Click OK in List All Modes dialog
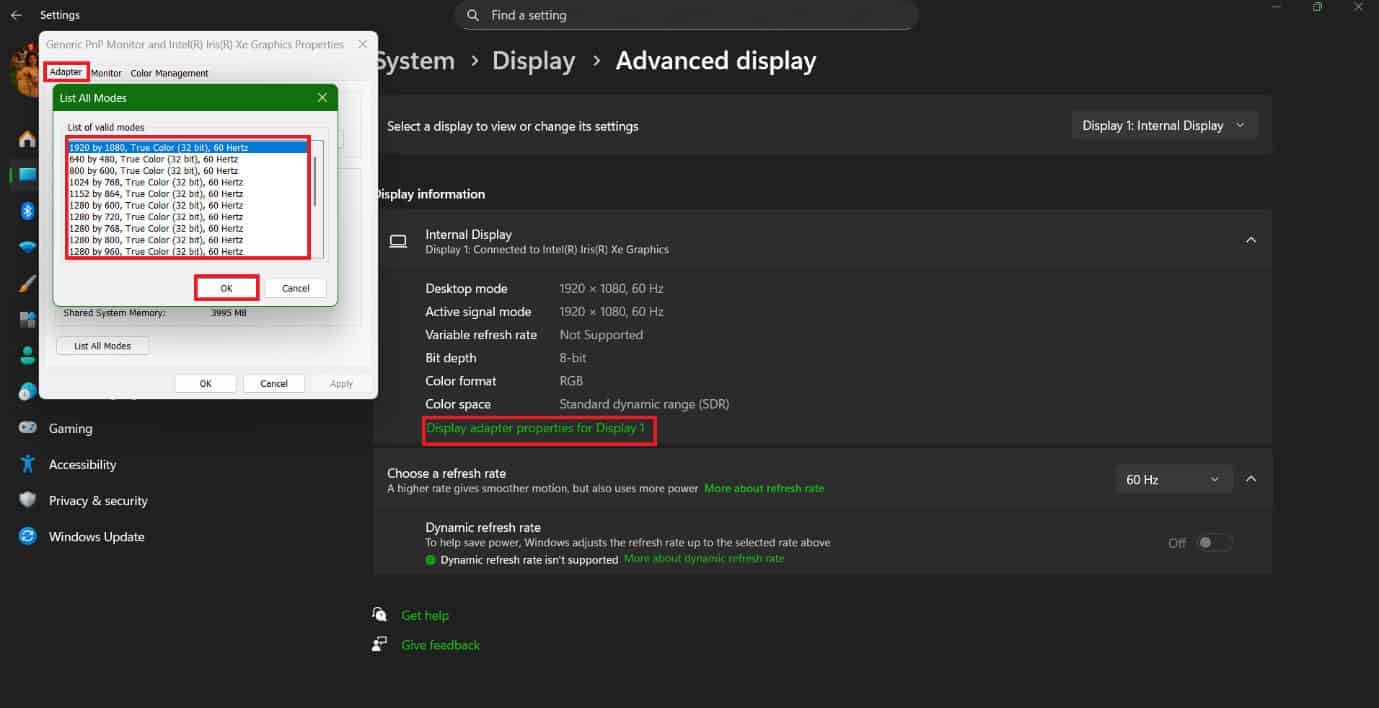The width and height of the screenshot is (1379, 708). [x=226, y=288]
